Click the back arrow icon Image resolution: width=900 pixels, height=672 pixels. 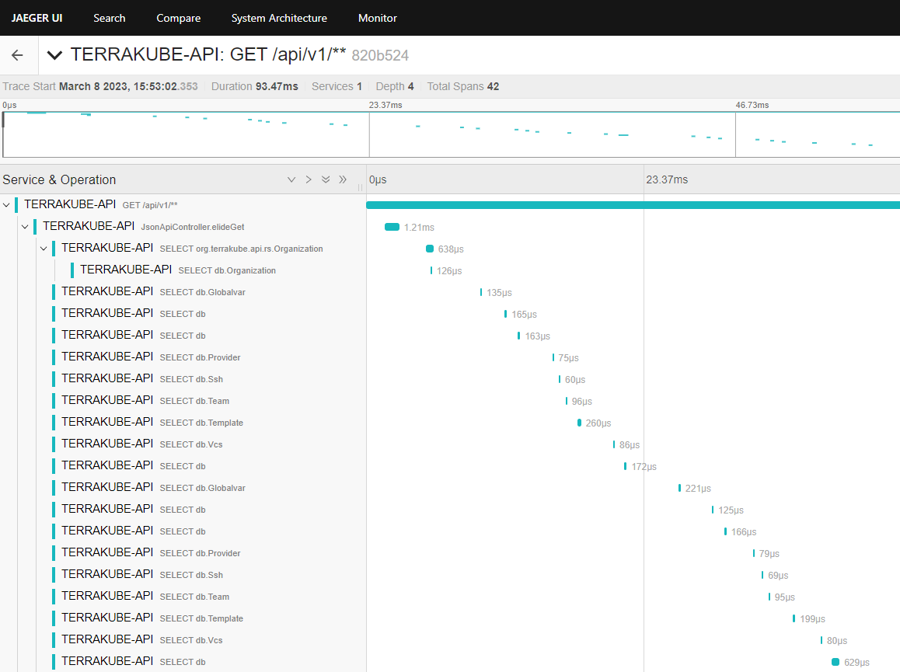pyautogui.click(x=17, y=55)
